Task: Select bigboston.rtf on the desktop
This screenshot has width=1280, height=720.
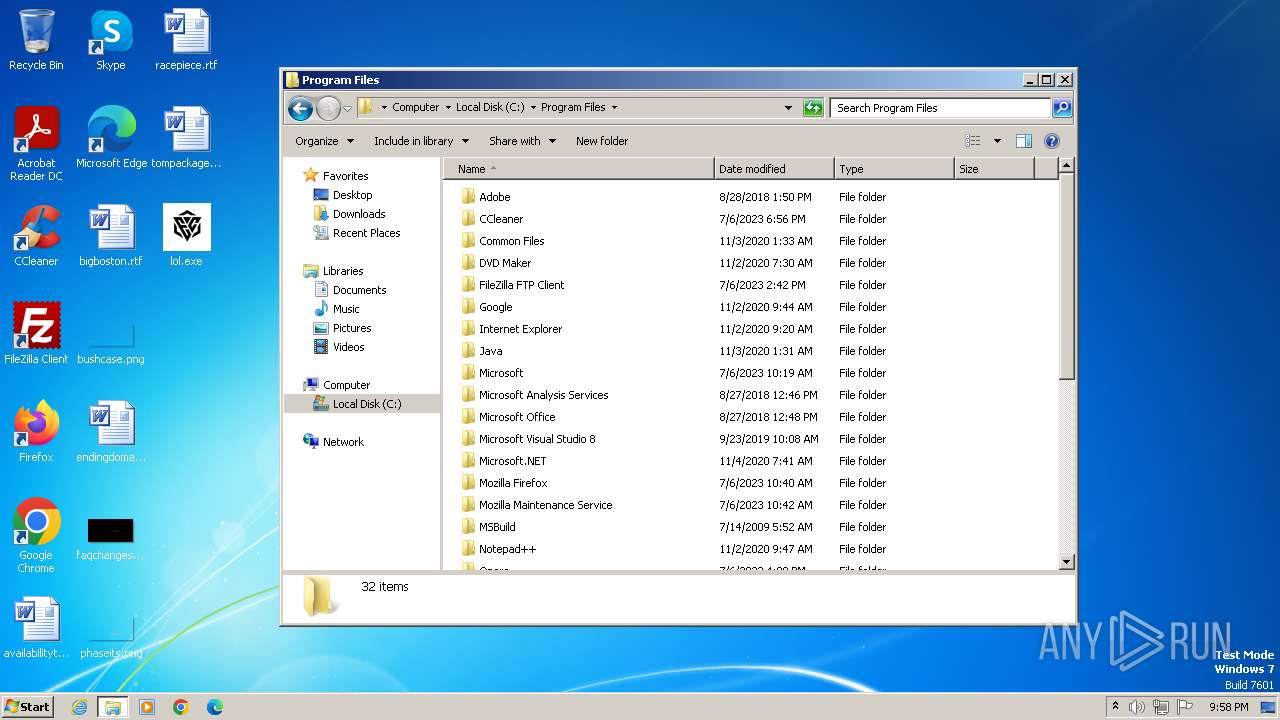Action: pyautogui.click(x=110, y=236)
